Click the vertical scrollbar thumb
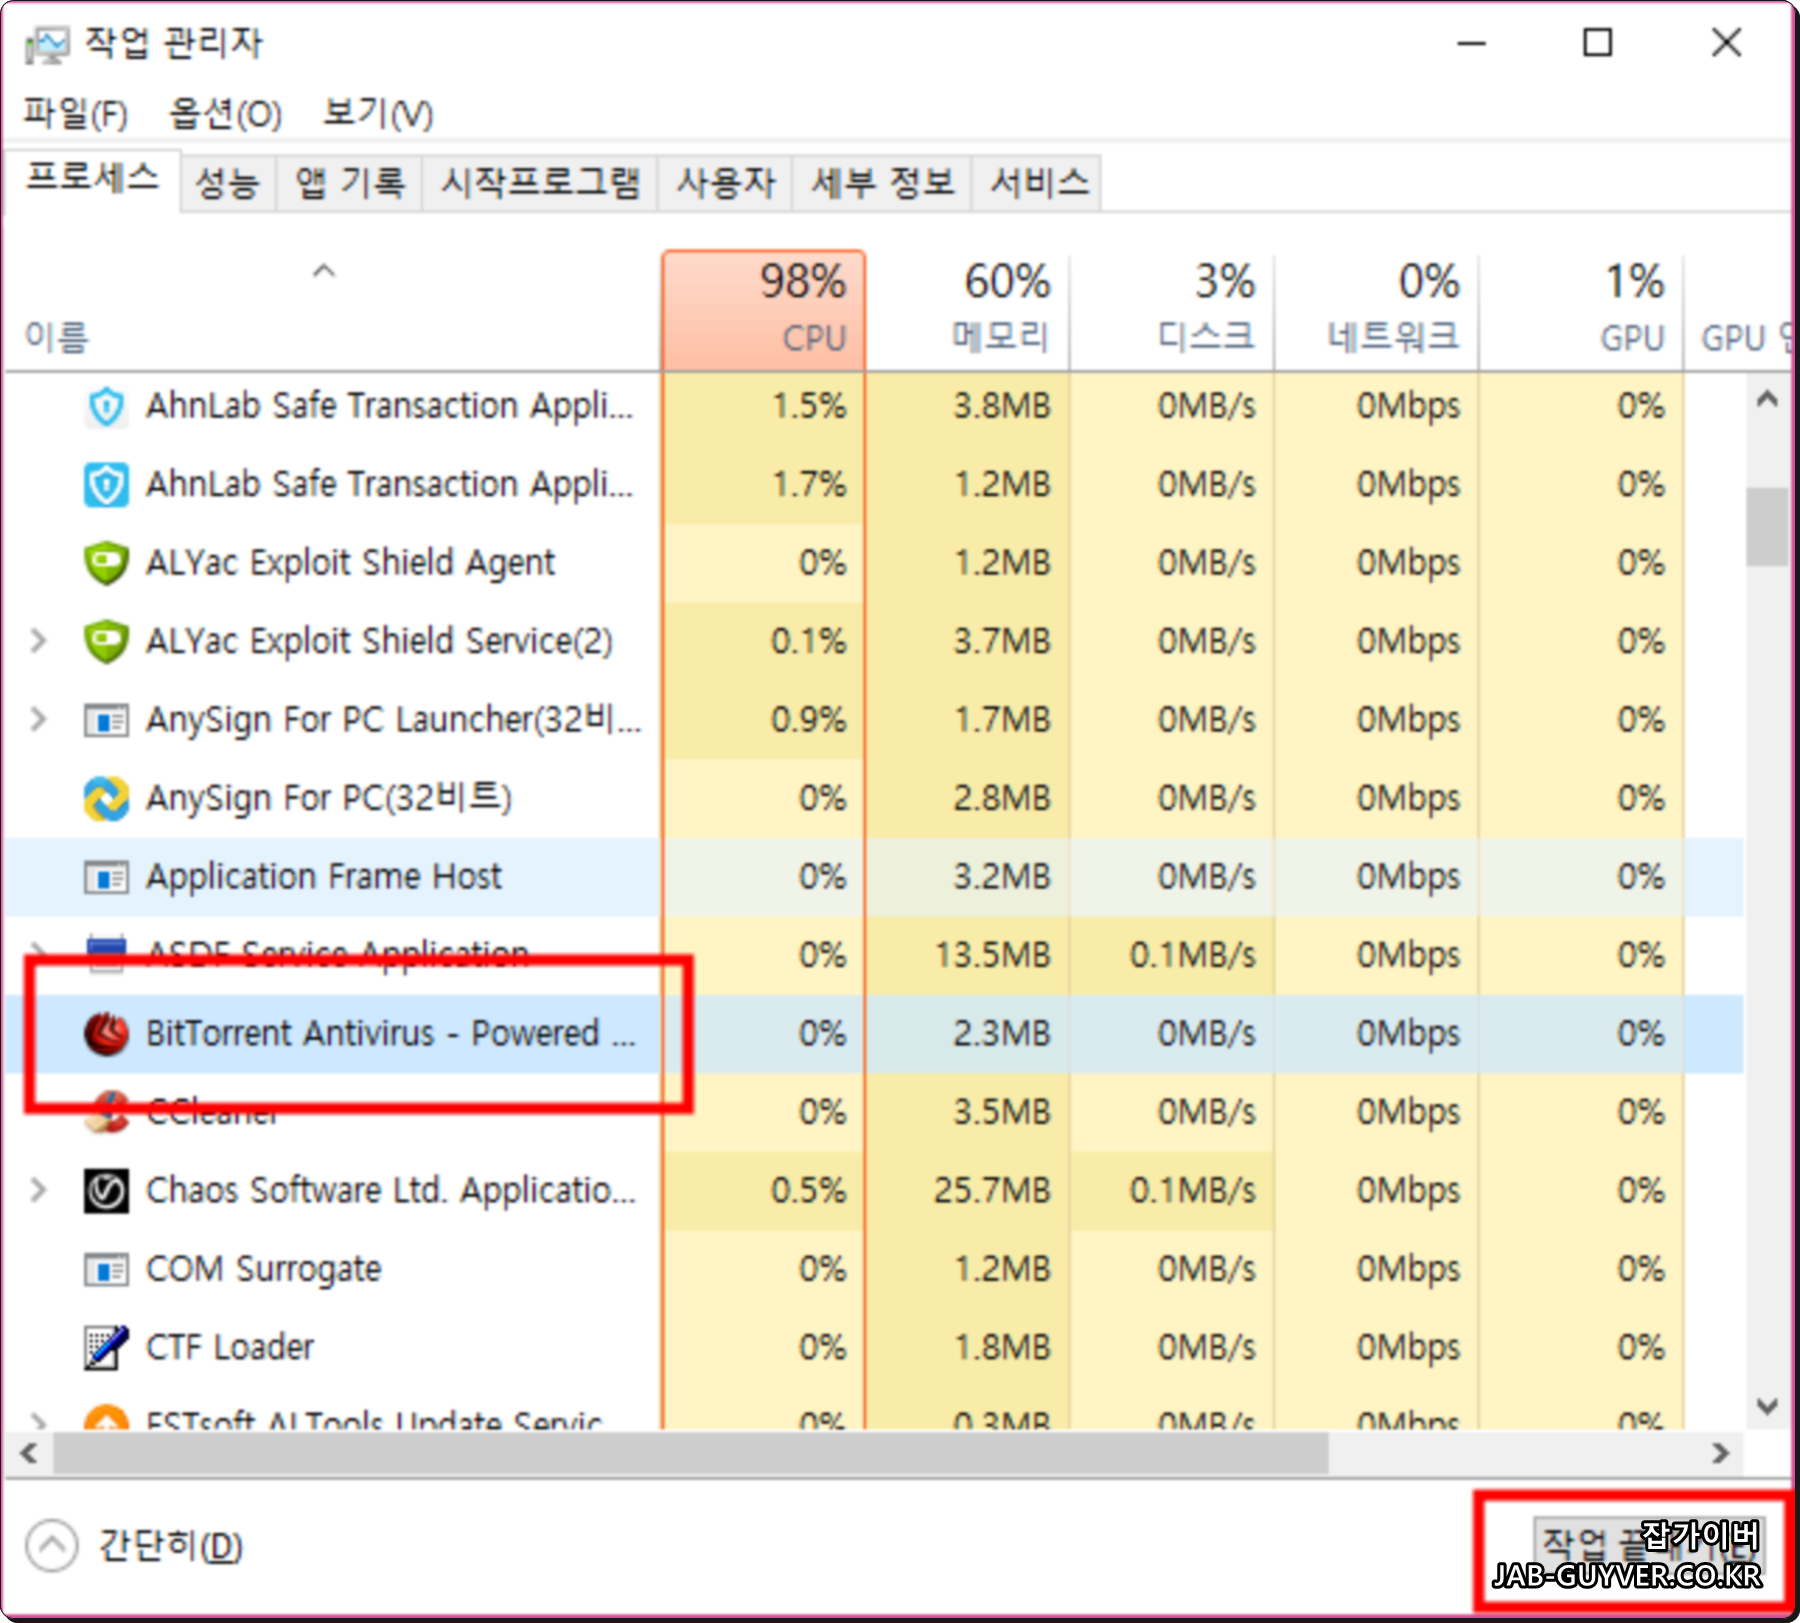 1767,527
